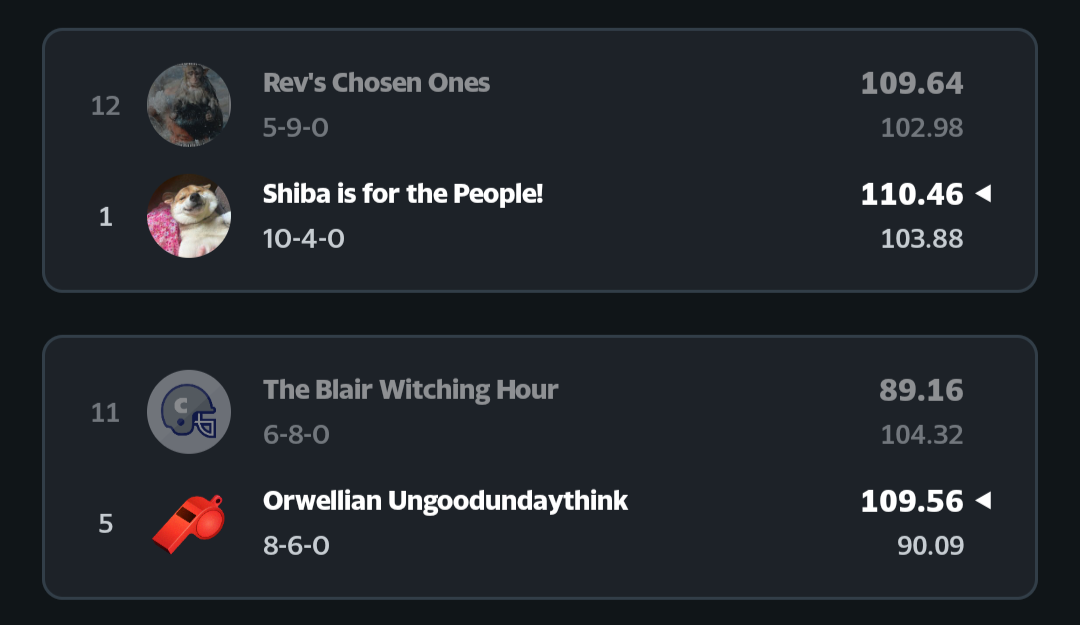1080x625 pixels.
Task: Click the Shiba dog team avatar
Action: pyautogui.click(x=189, y=216)
